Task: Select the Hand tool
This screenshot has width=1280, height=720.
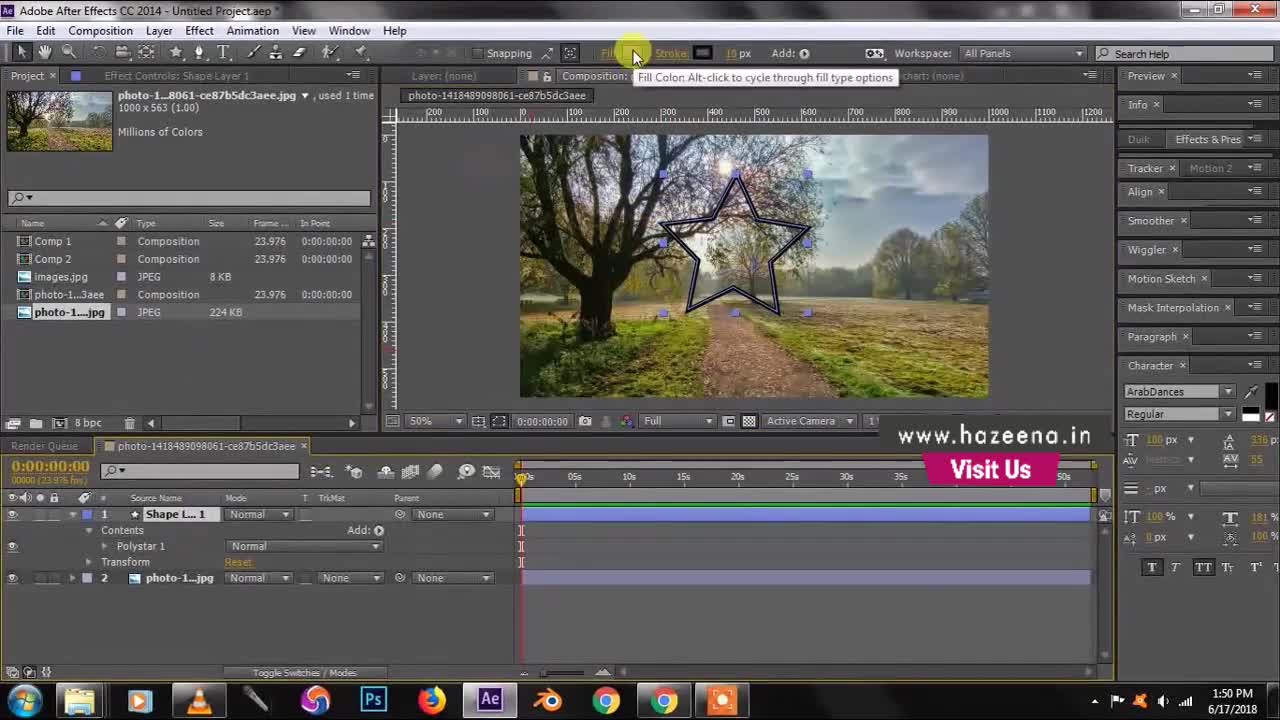Action: click(x=44, y=53)
